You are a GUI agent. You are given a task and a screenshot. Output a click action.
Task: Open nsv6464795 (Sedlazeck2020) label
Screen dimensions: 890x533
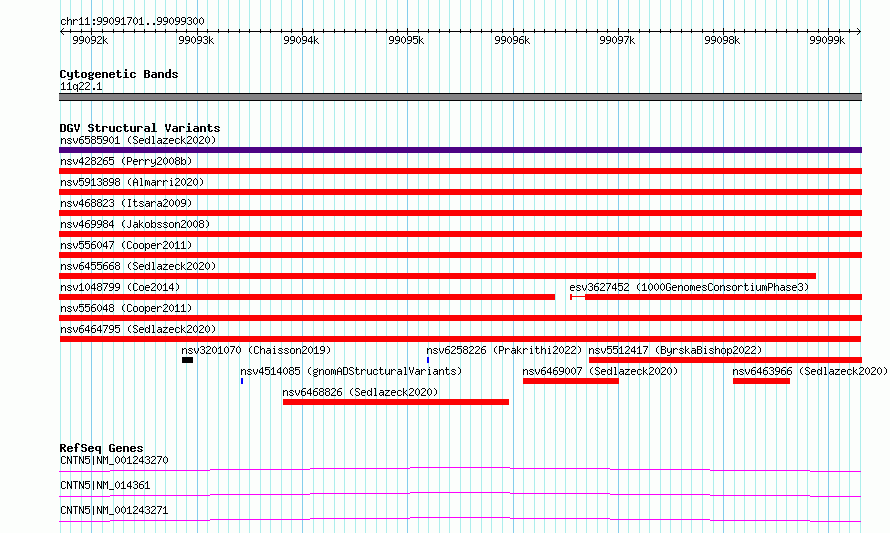point(138,329)
